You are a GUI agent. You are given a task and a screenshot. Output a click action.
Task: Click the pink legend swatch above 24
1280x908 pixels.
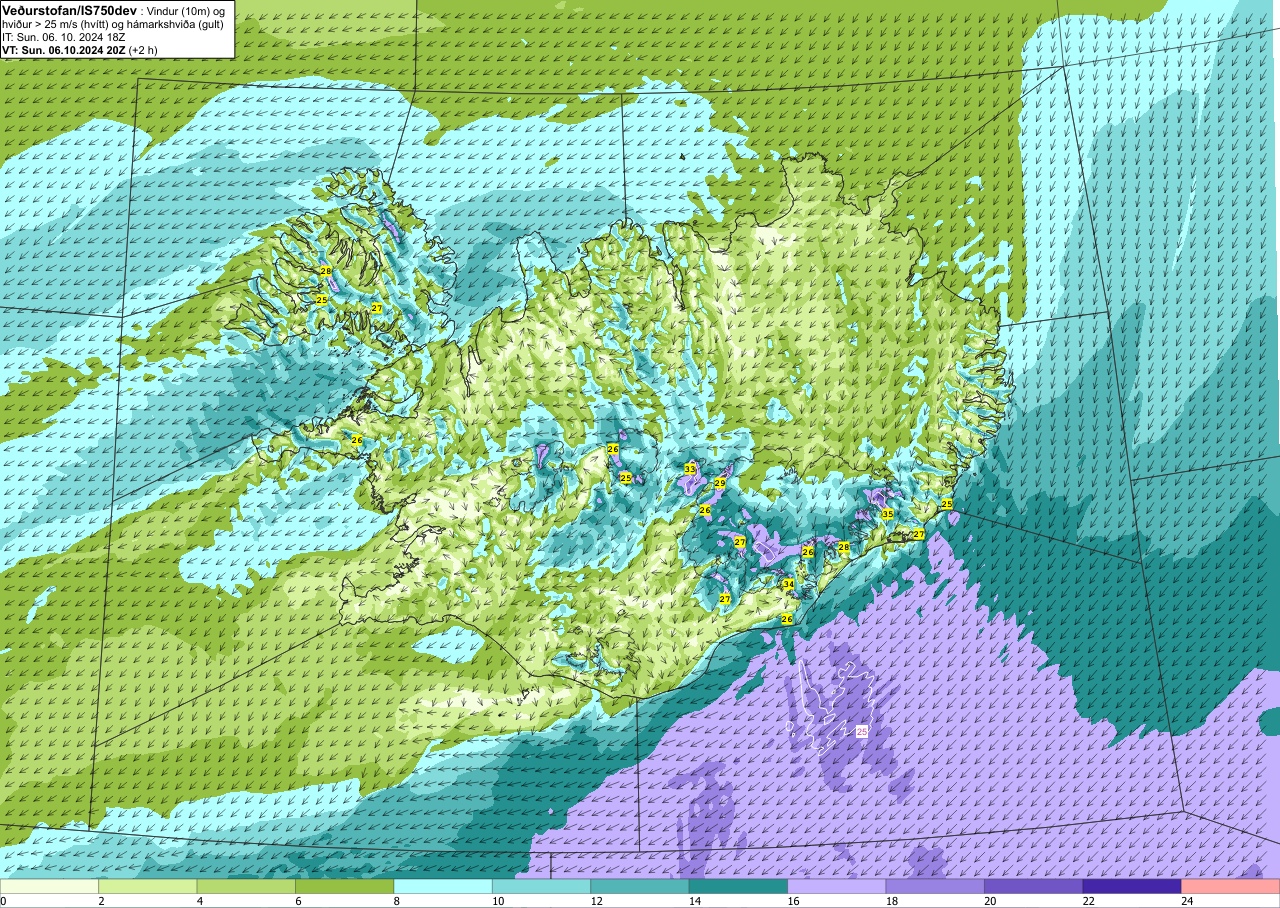pyautogui.click(x=1231, y=886)
